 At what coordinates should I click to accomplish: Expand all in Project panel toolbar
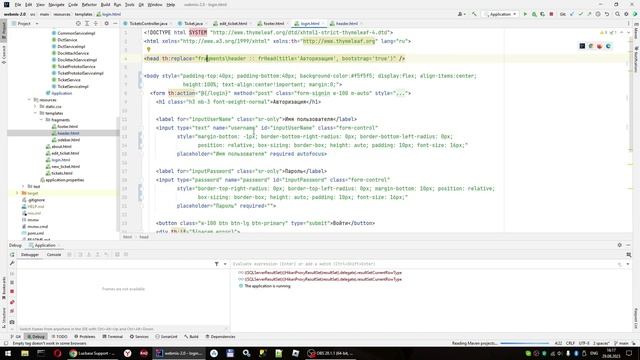pyautogui.click(x=87, y=24)
